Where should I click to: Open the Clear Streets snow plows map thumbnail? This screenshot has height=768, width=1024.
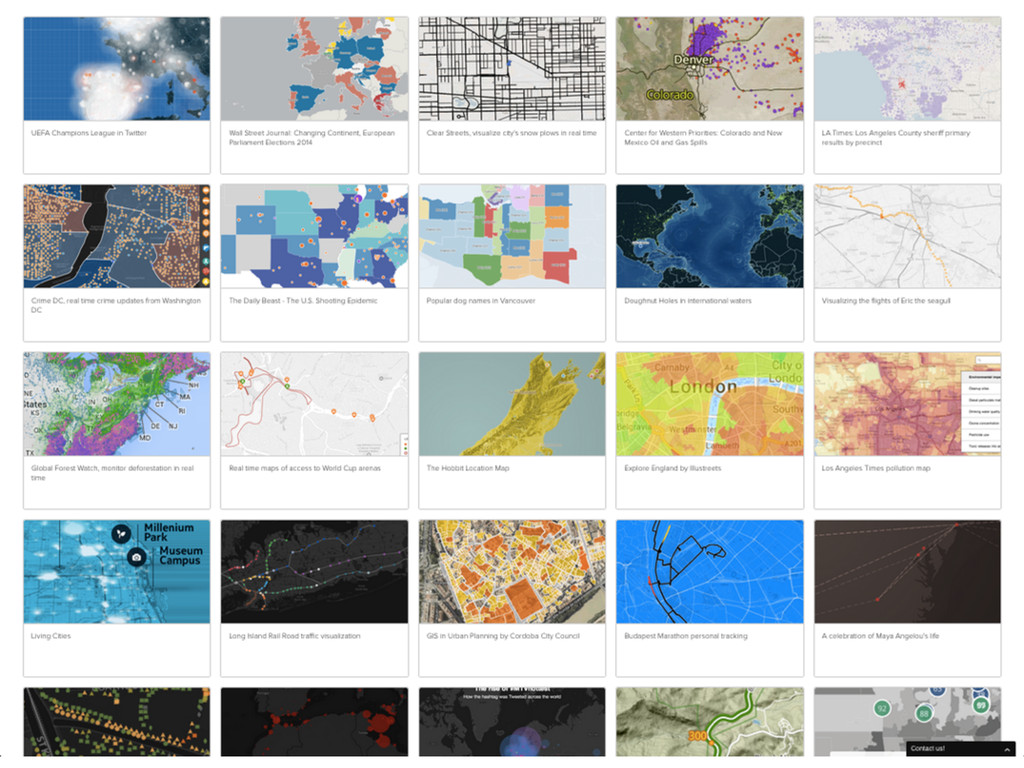pos(512,69)
